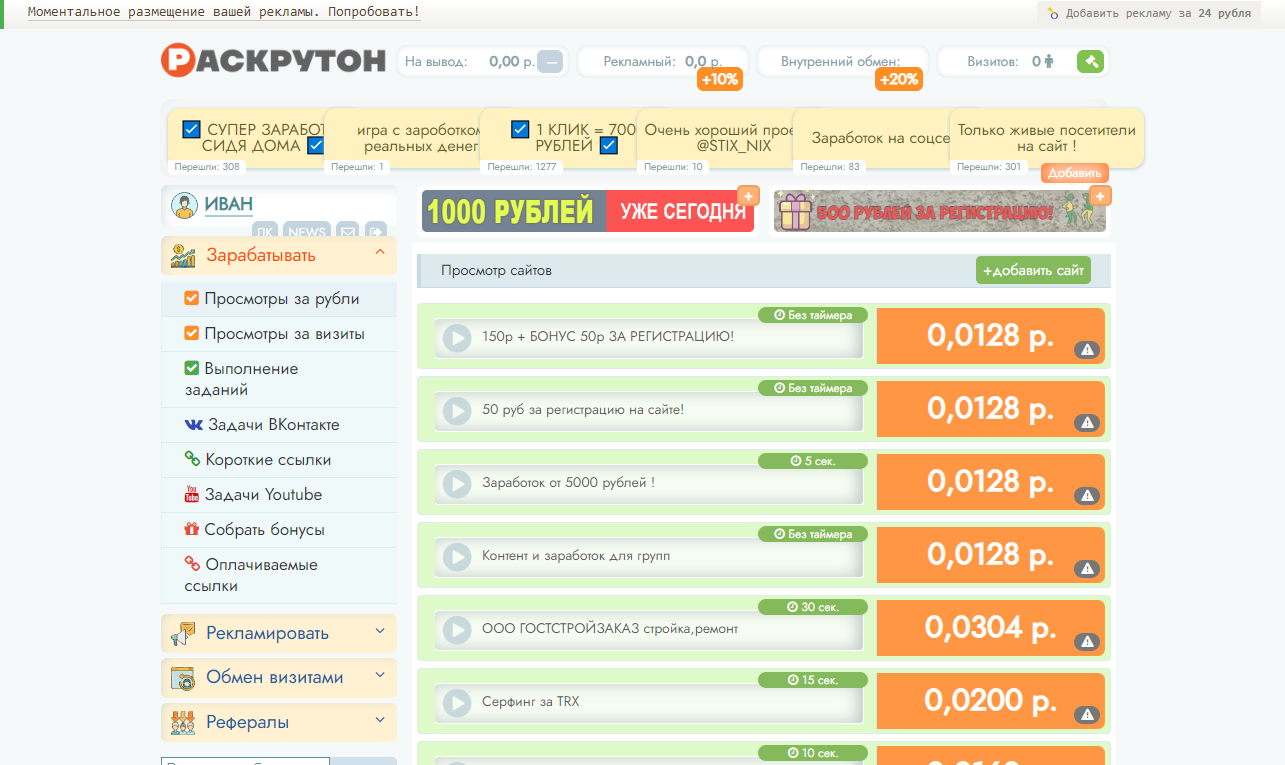Expand the Обмен визитами section chevron
The width and height of the screenshot is (1285, 765).
380,675
